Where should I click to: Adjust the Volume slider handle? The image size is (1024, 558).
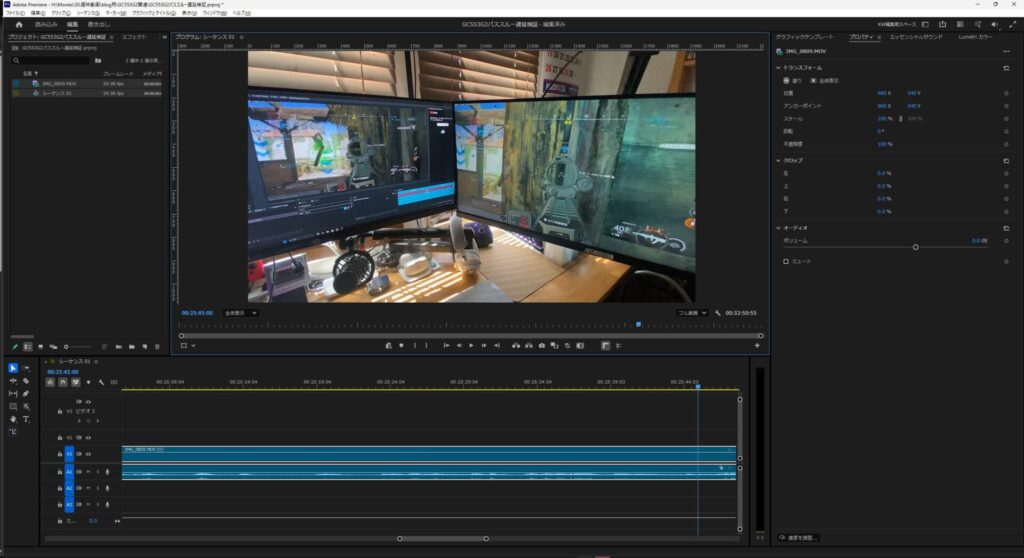click(x=916, y=247)
